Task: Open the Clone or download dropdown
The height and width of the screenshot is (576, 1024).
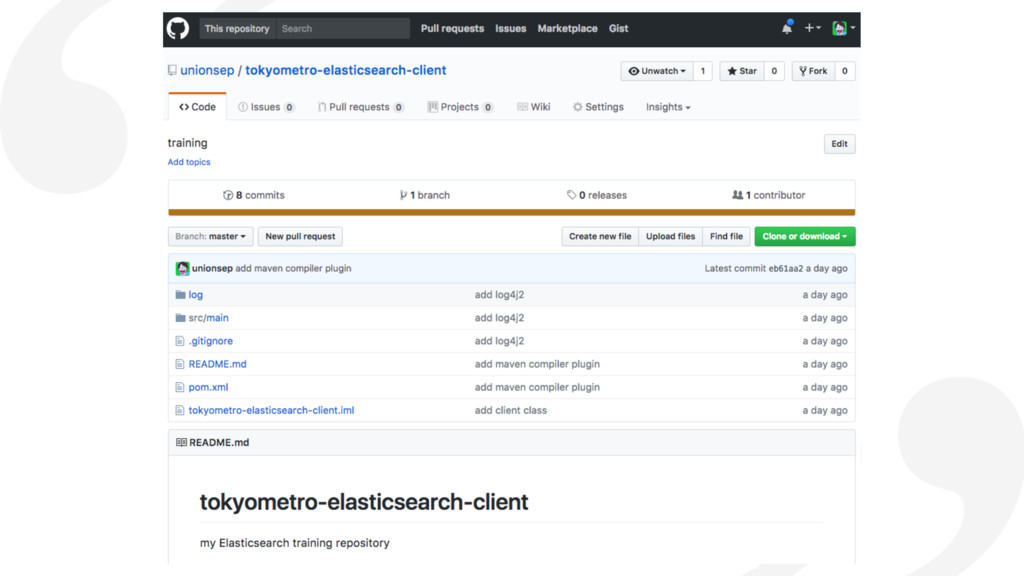Action: [x=804, y=237]
